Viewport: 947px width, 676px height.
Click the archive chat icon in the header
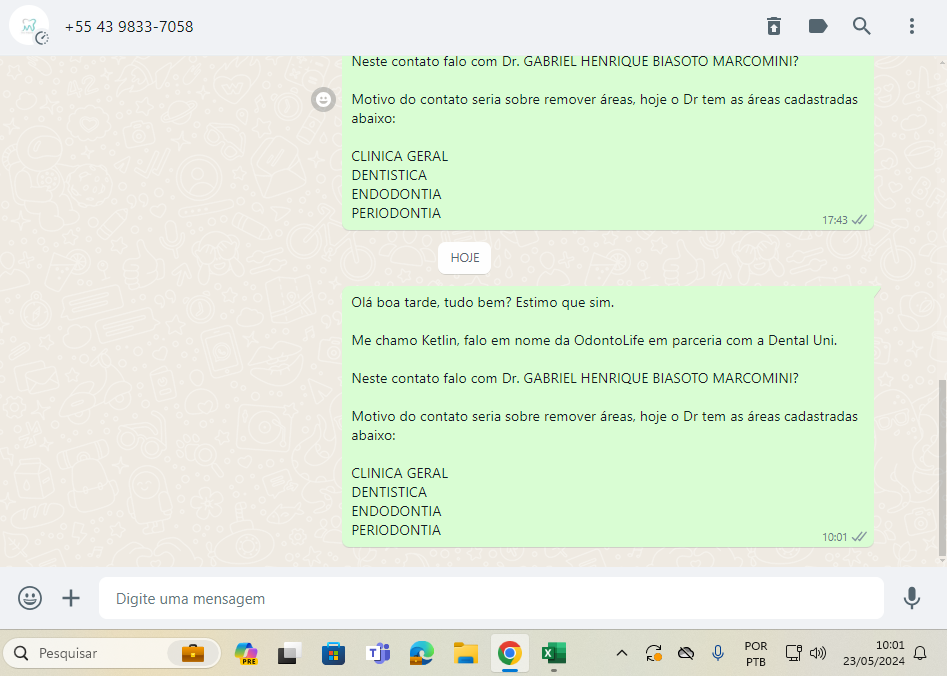pos(774,26)
